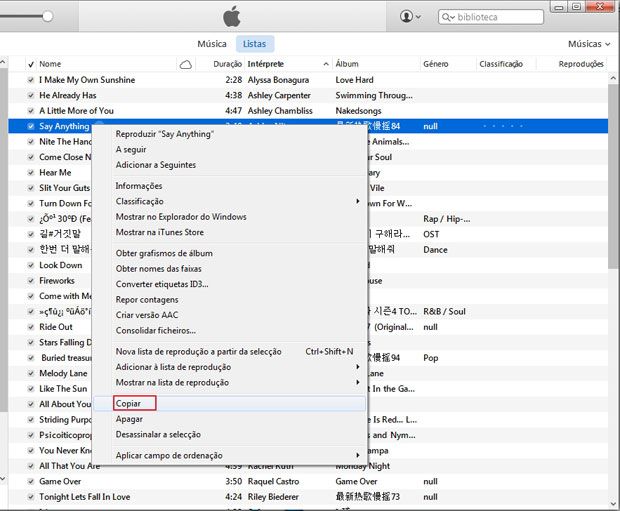Screen dimensions: 620x511
Task: Select Desassinalar a selecção
Action: (x=158, y=434)
